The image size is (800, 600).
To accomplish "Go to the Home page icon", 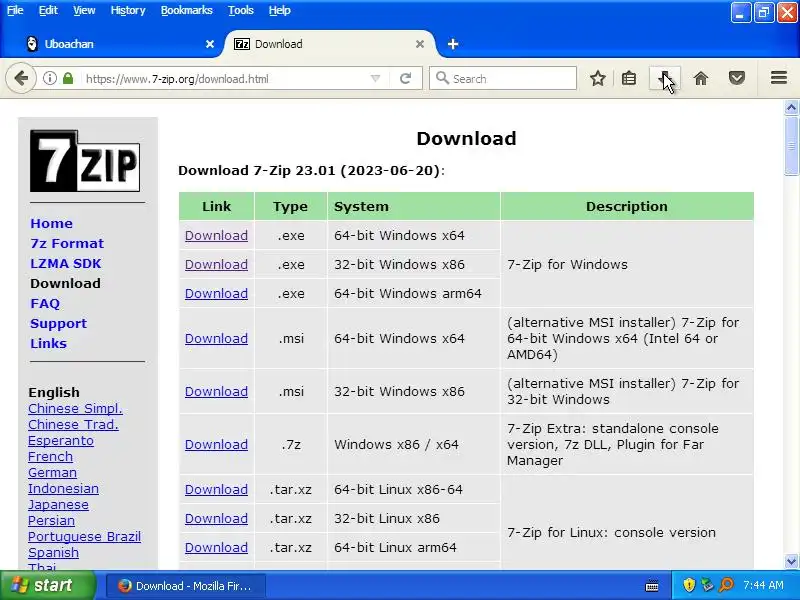I will coord(701,79).
